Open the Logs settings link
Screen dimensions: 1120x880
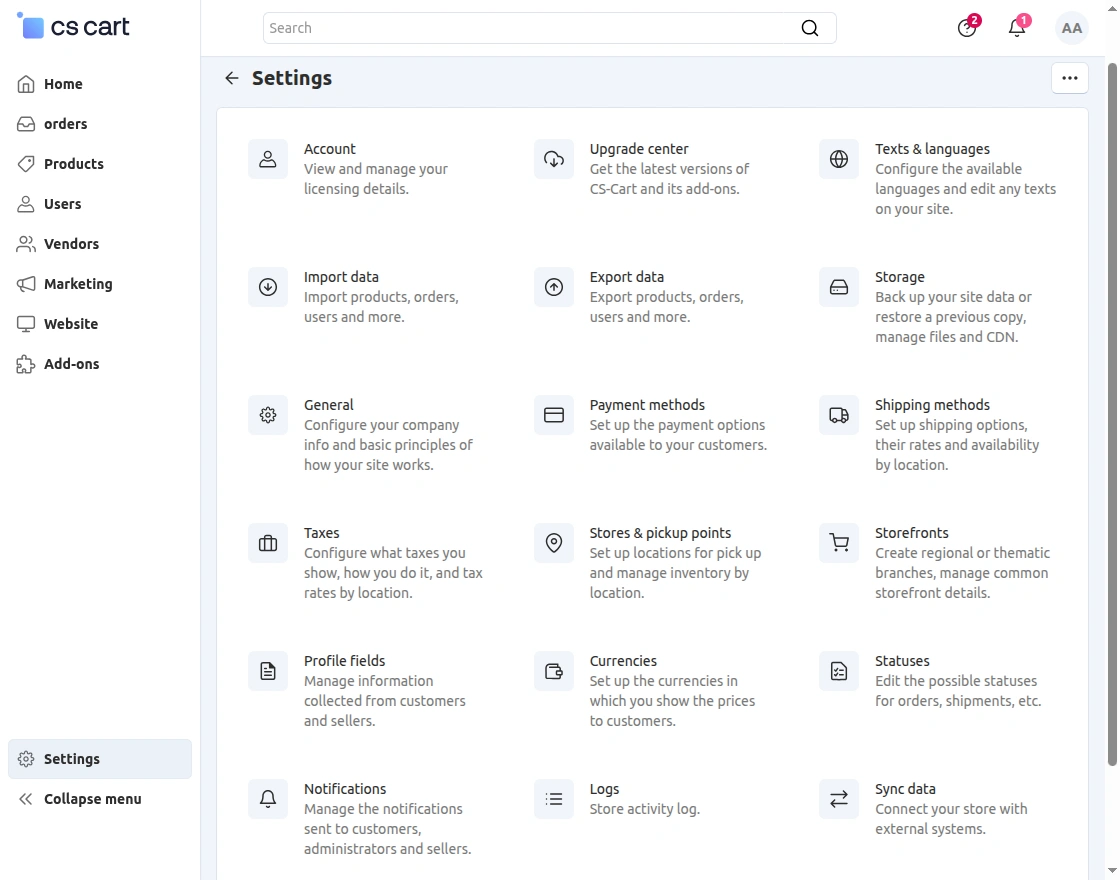coord(604,789)
